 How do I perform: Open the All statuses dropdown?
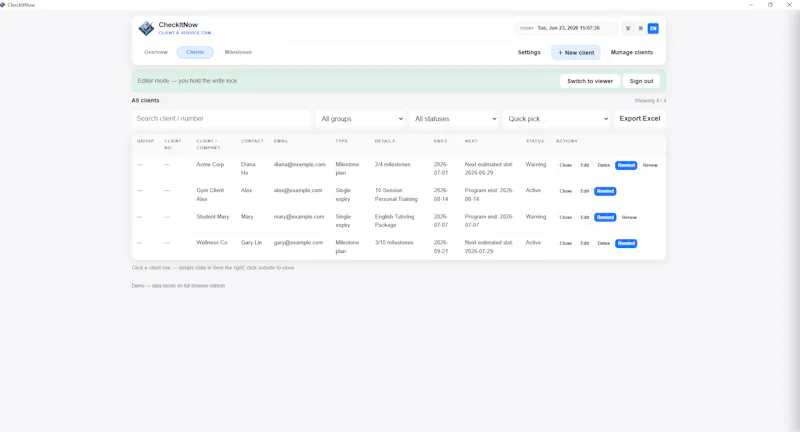tap(455, 119)
